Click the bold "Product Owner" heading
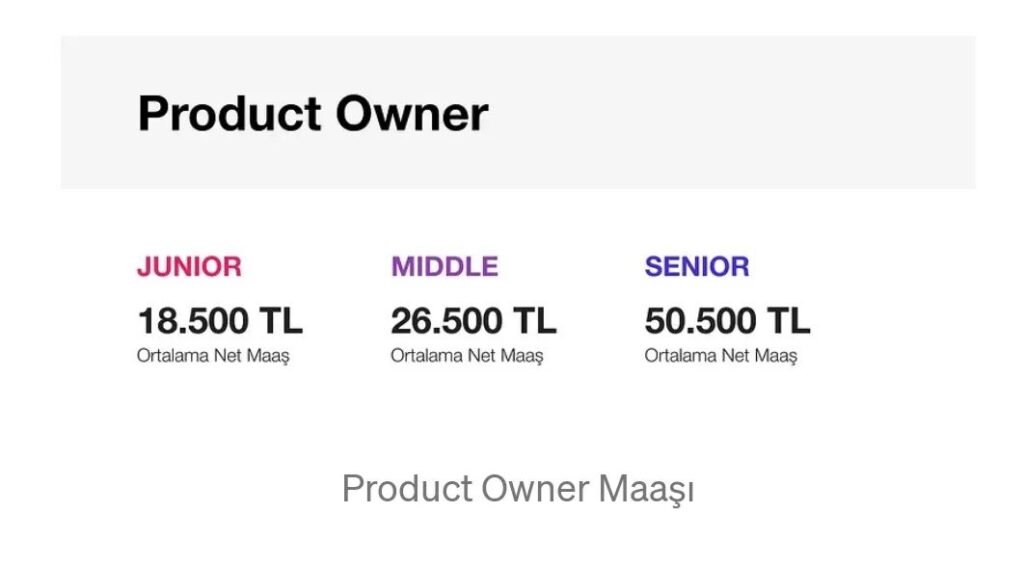This screenshot has height=567, width=1024. [313, 114]
